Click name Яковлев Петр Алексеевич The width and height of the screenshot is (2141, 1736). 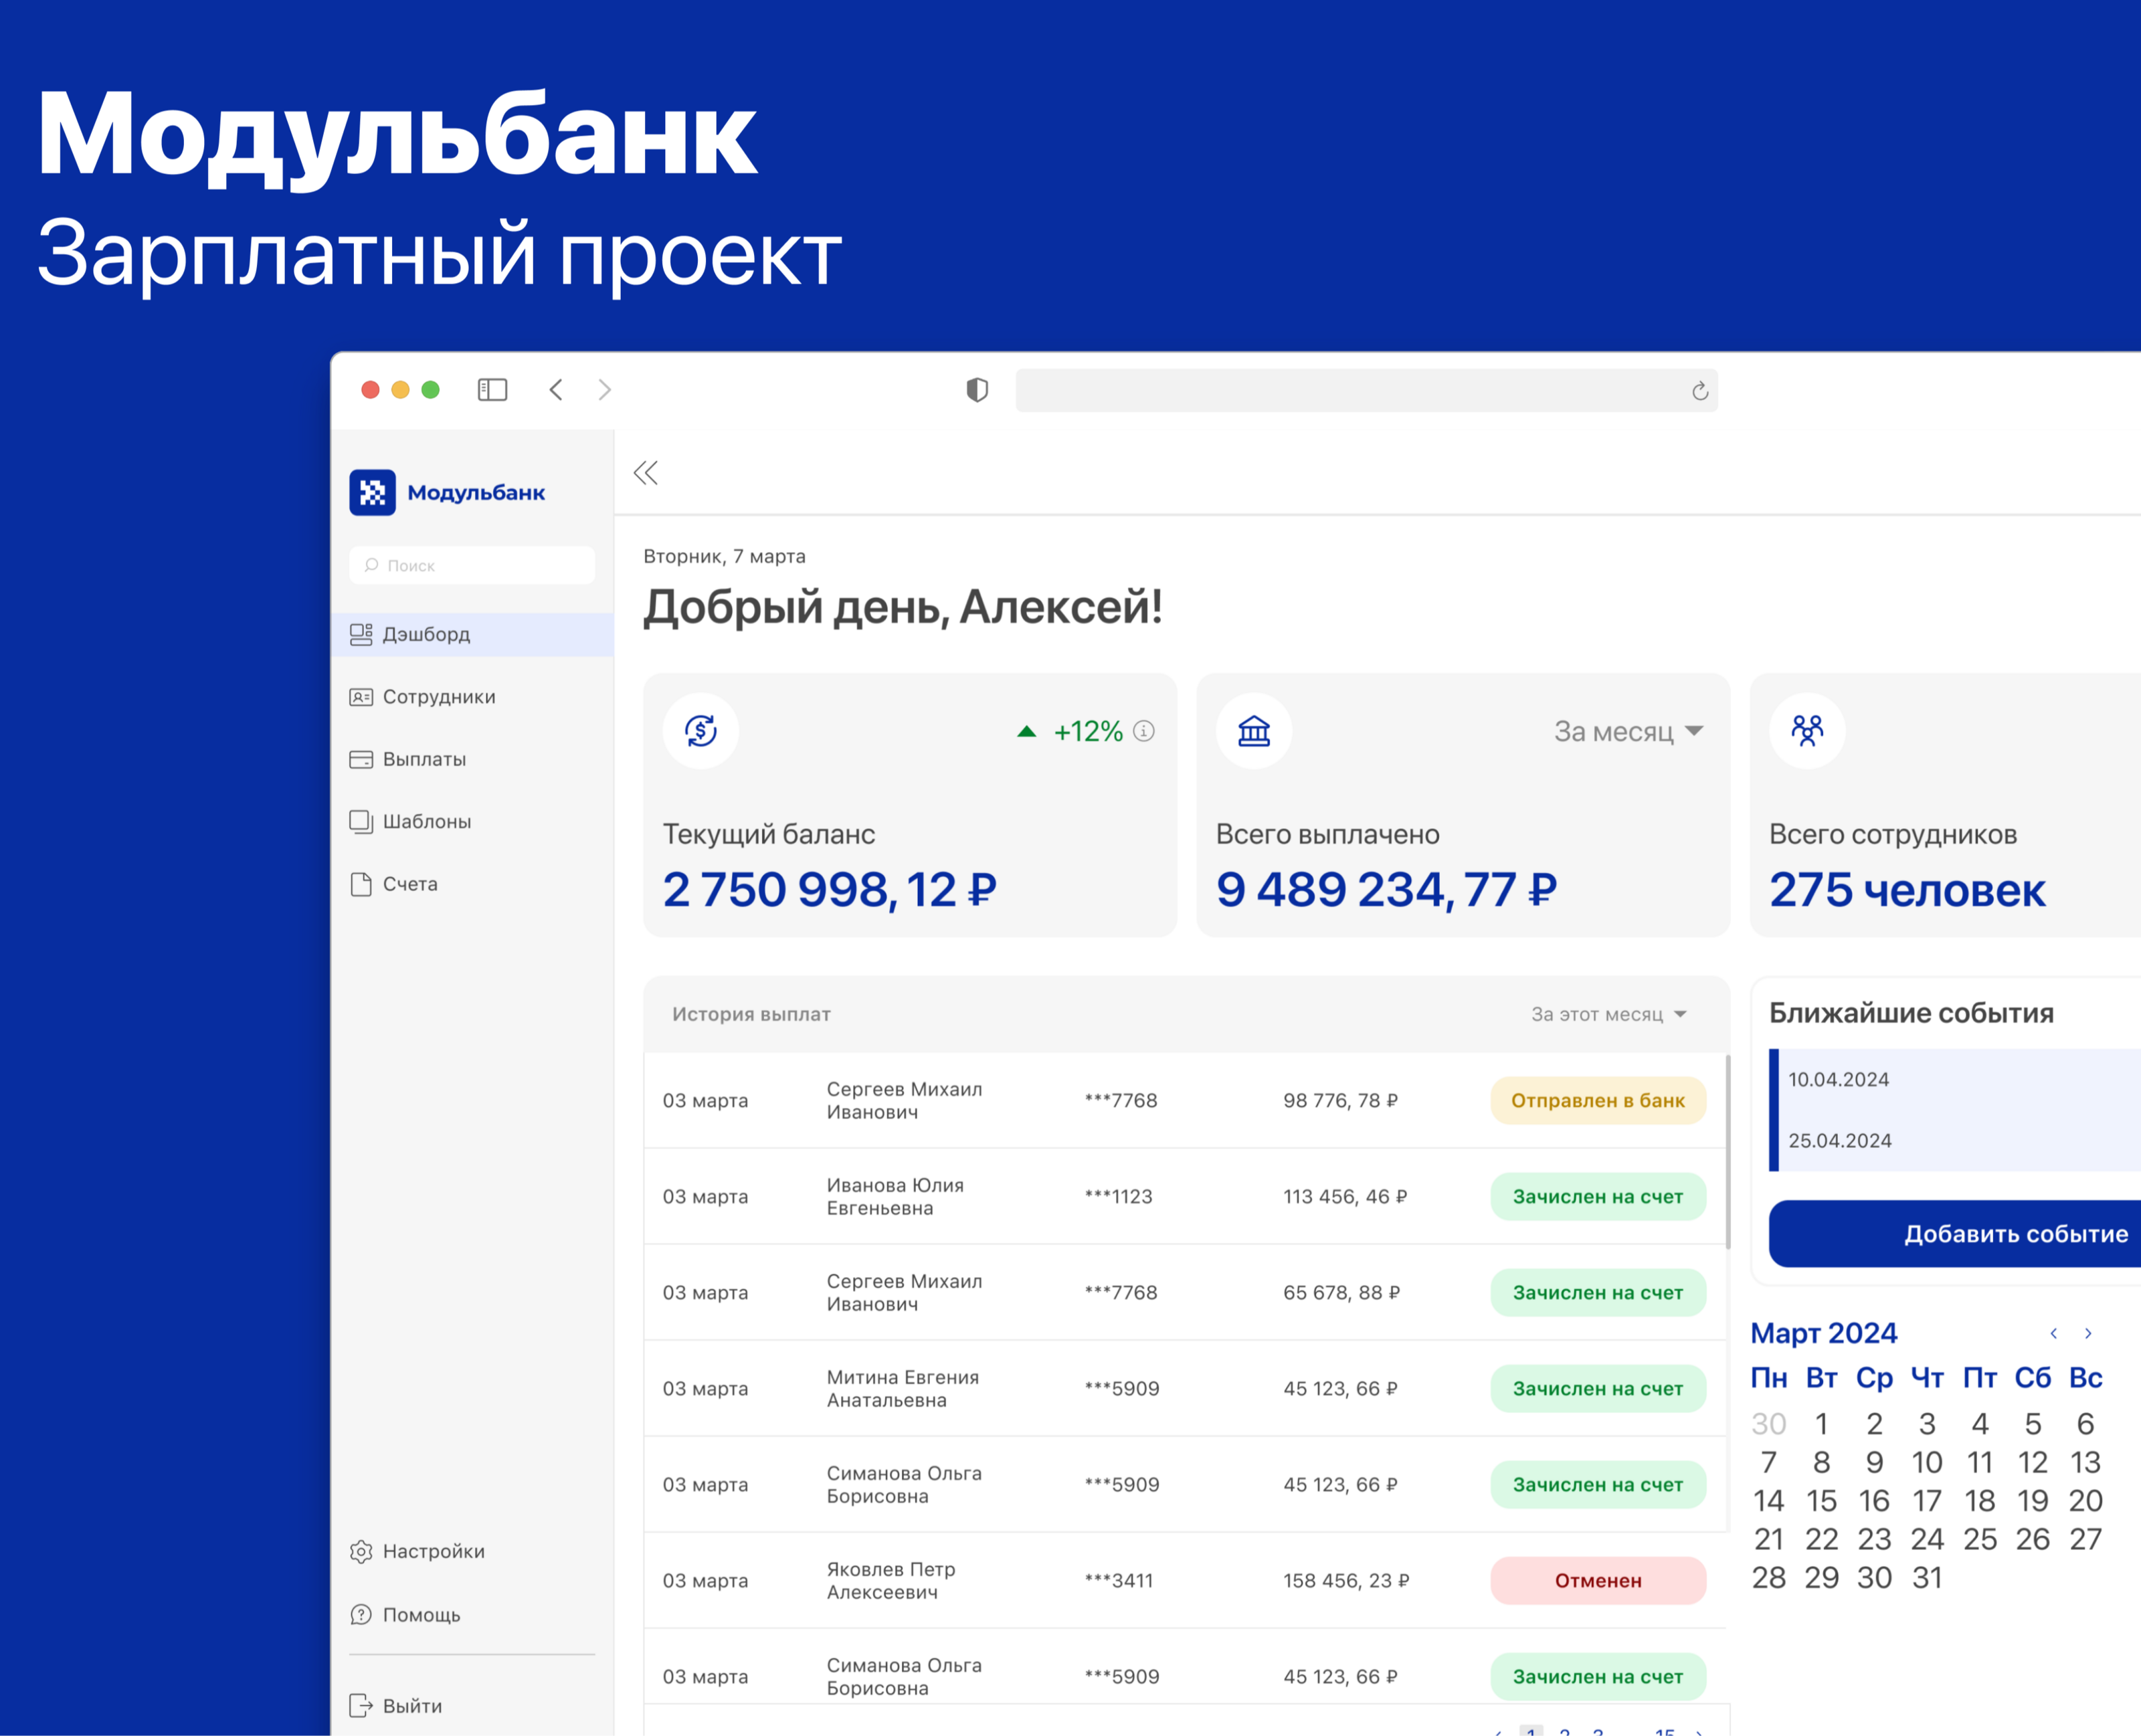coord(891,1580)
